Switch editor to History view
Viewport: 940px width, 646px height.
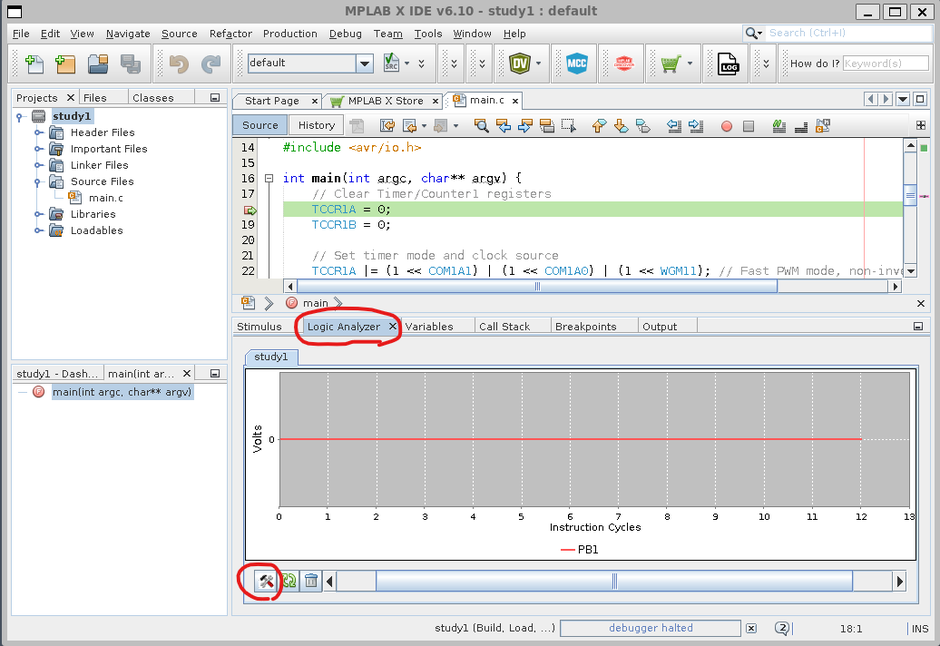coord(316,125)
